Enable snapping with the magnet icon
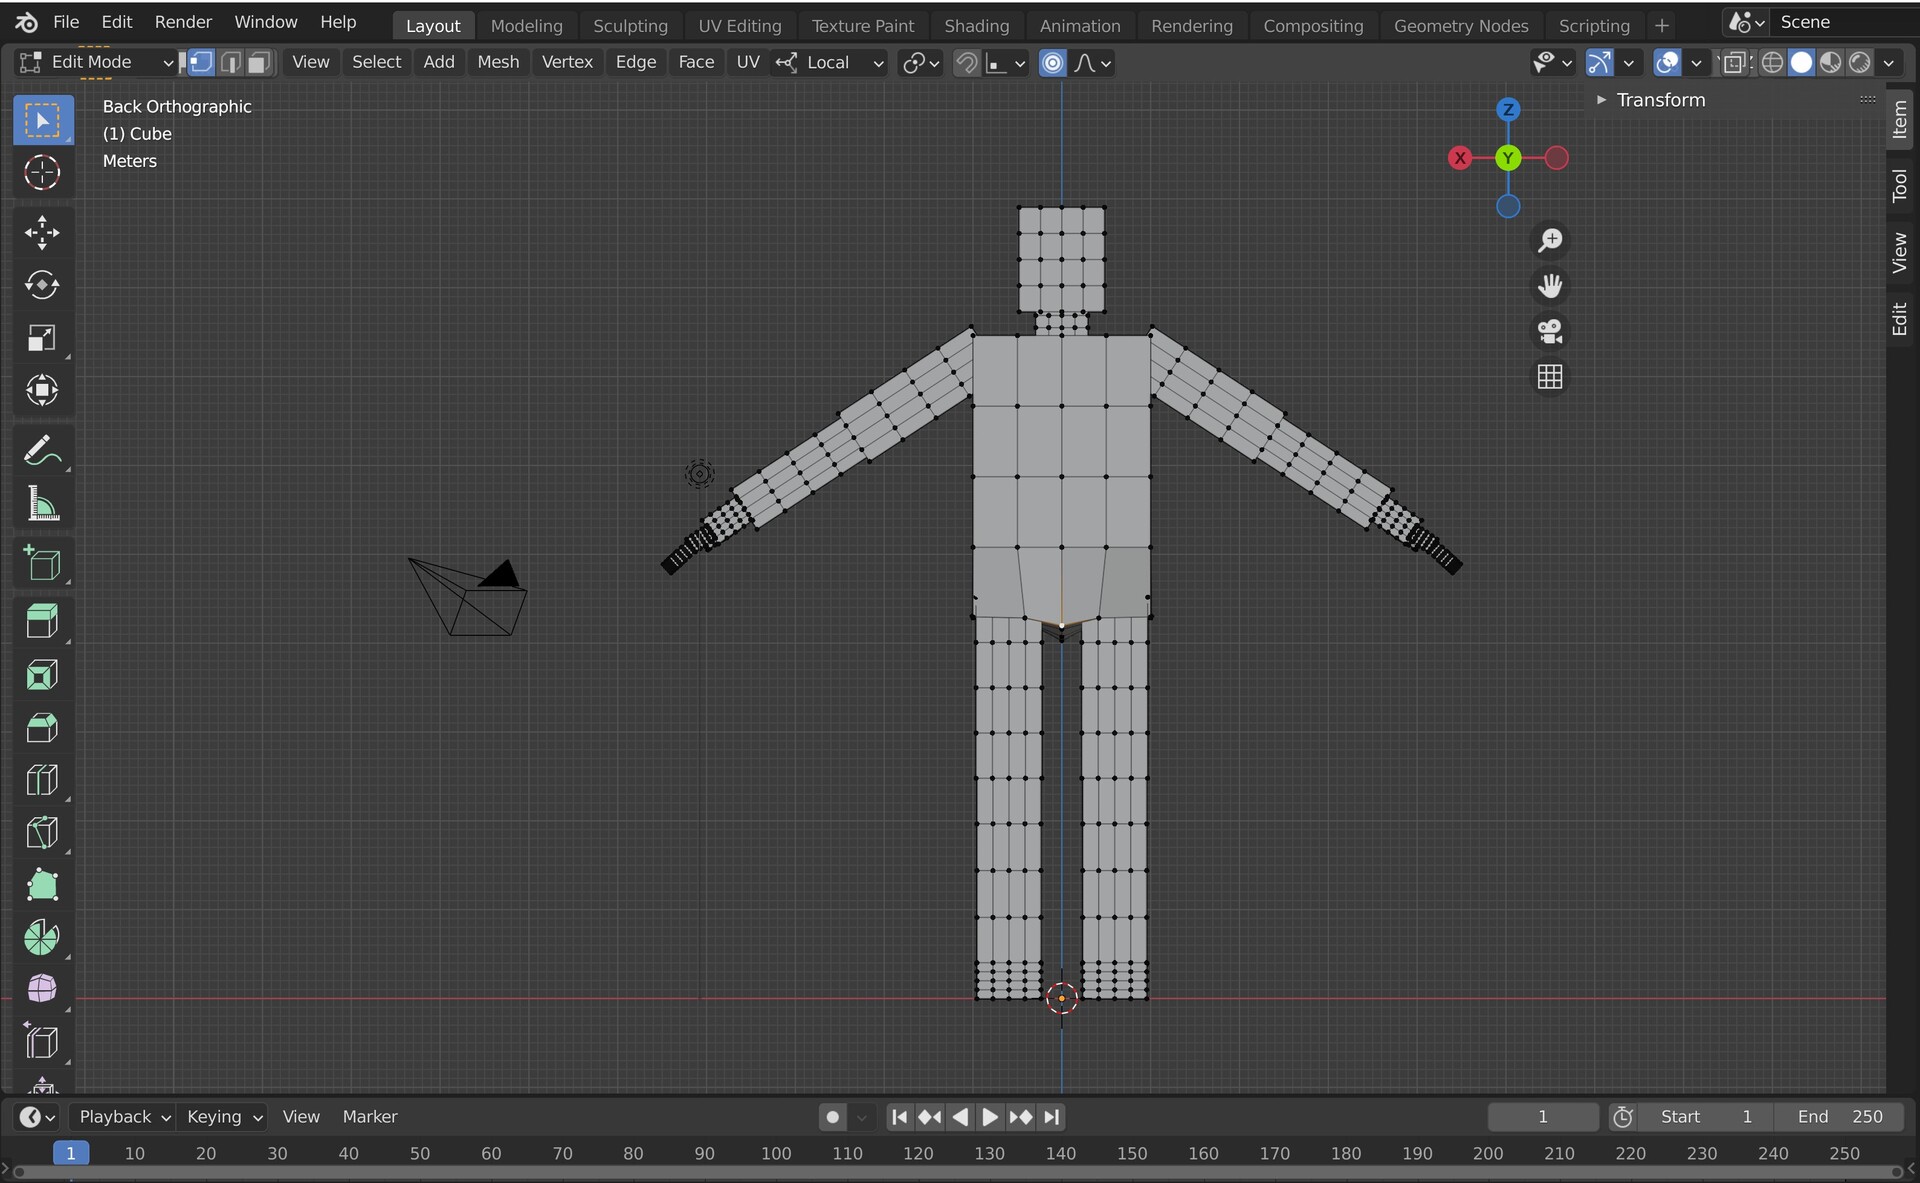Viewport: 1920px width, 1183px height. click(966, 62)
